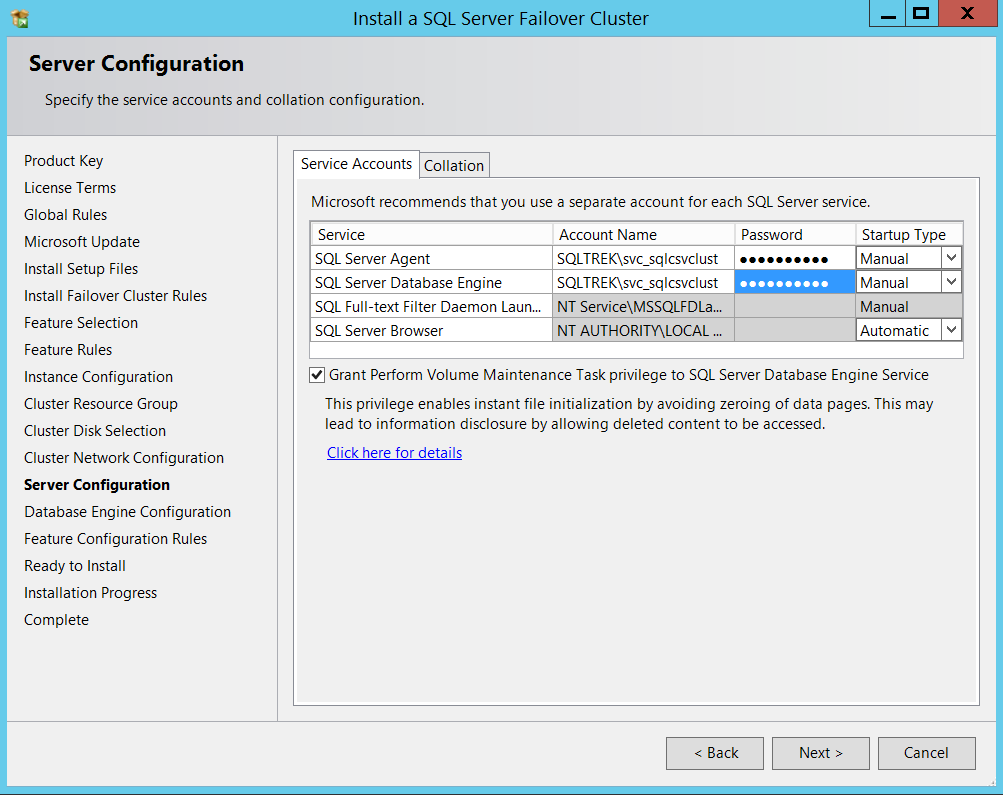Minimize the installer window
This screenshot has height=795, width=1003.
coord(885,14)
